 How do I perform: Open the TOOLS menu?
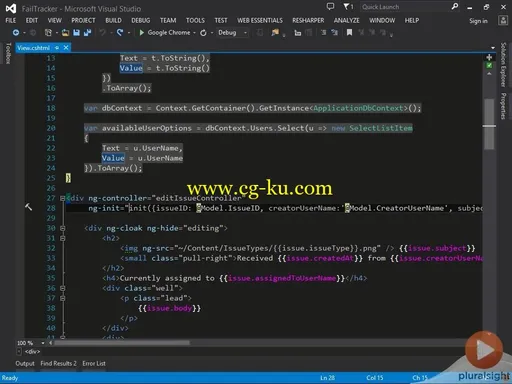point(195,21)
